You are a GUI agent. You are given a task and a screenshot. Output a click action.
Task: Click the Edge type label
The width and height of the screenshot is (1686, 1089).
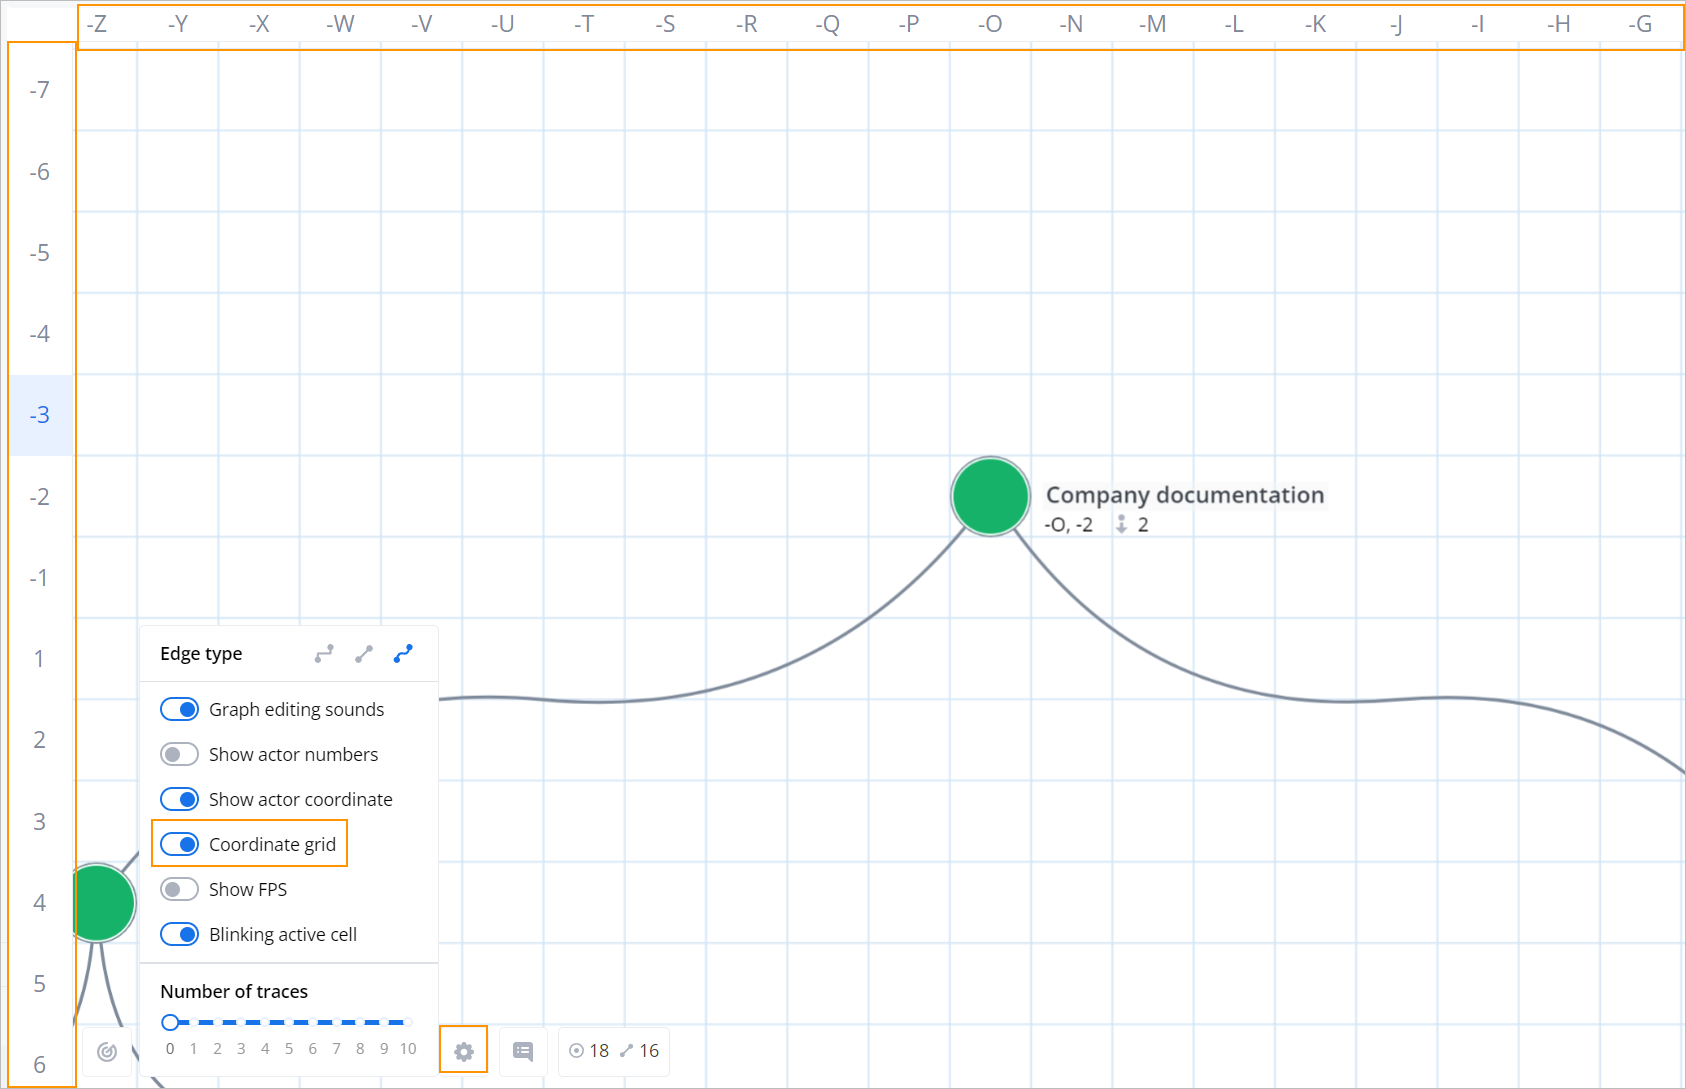click(201, 654)
